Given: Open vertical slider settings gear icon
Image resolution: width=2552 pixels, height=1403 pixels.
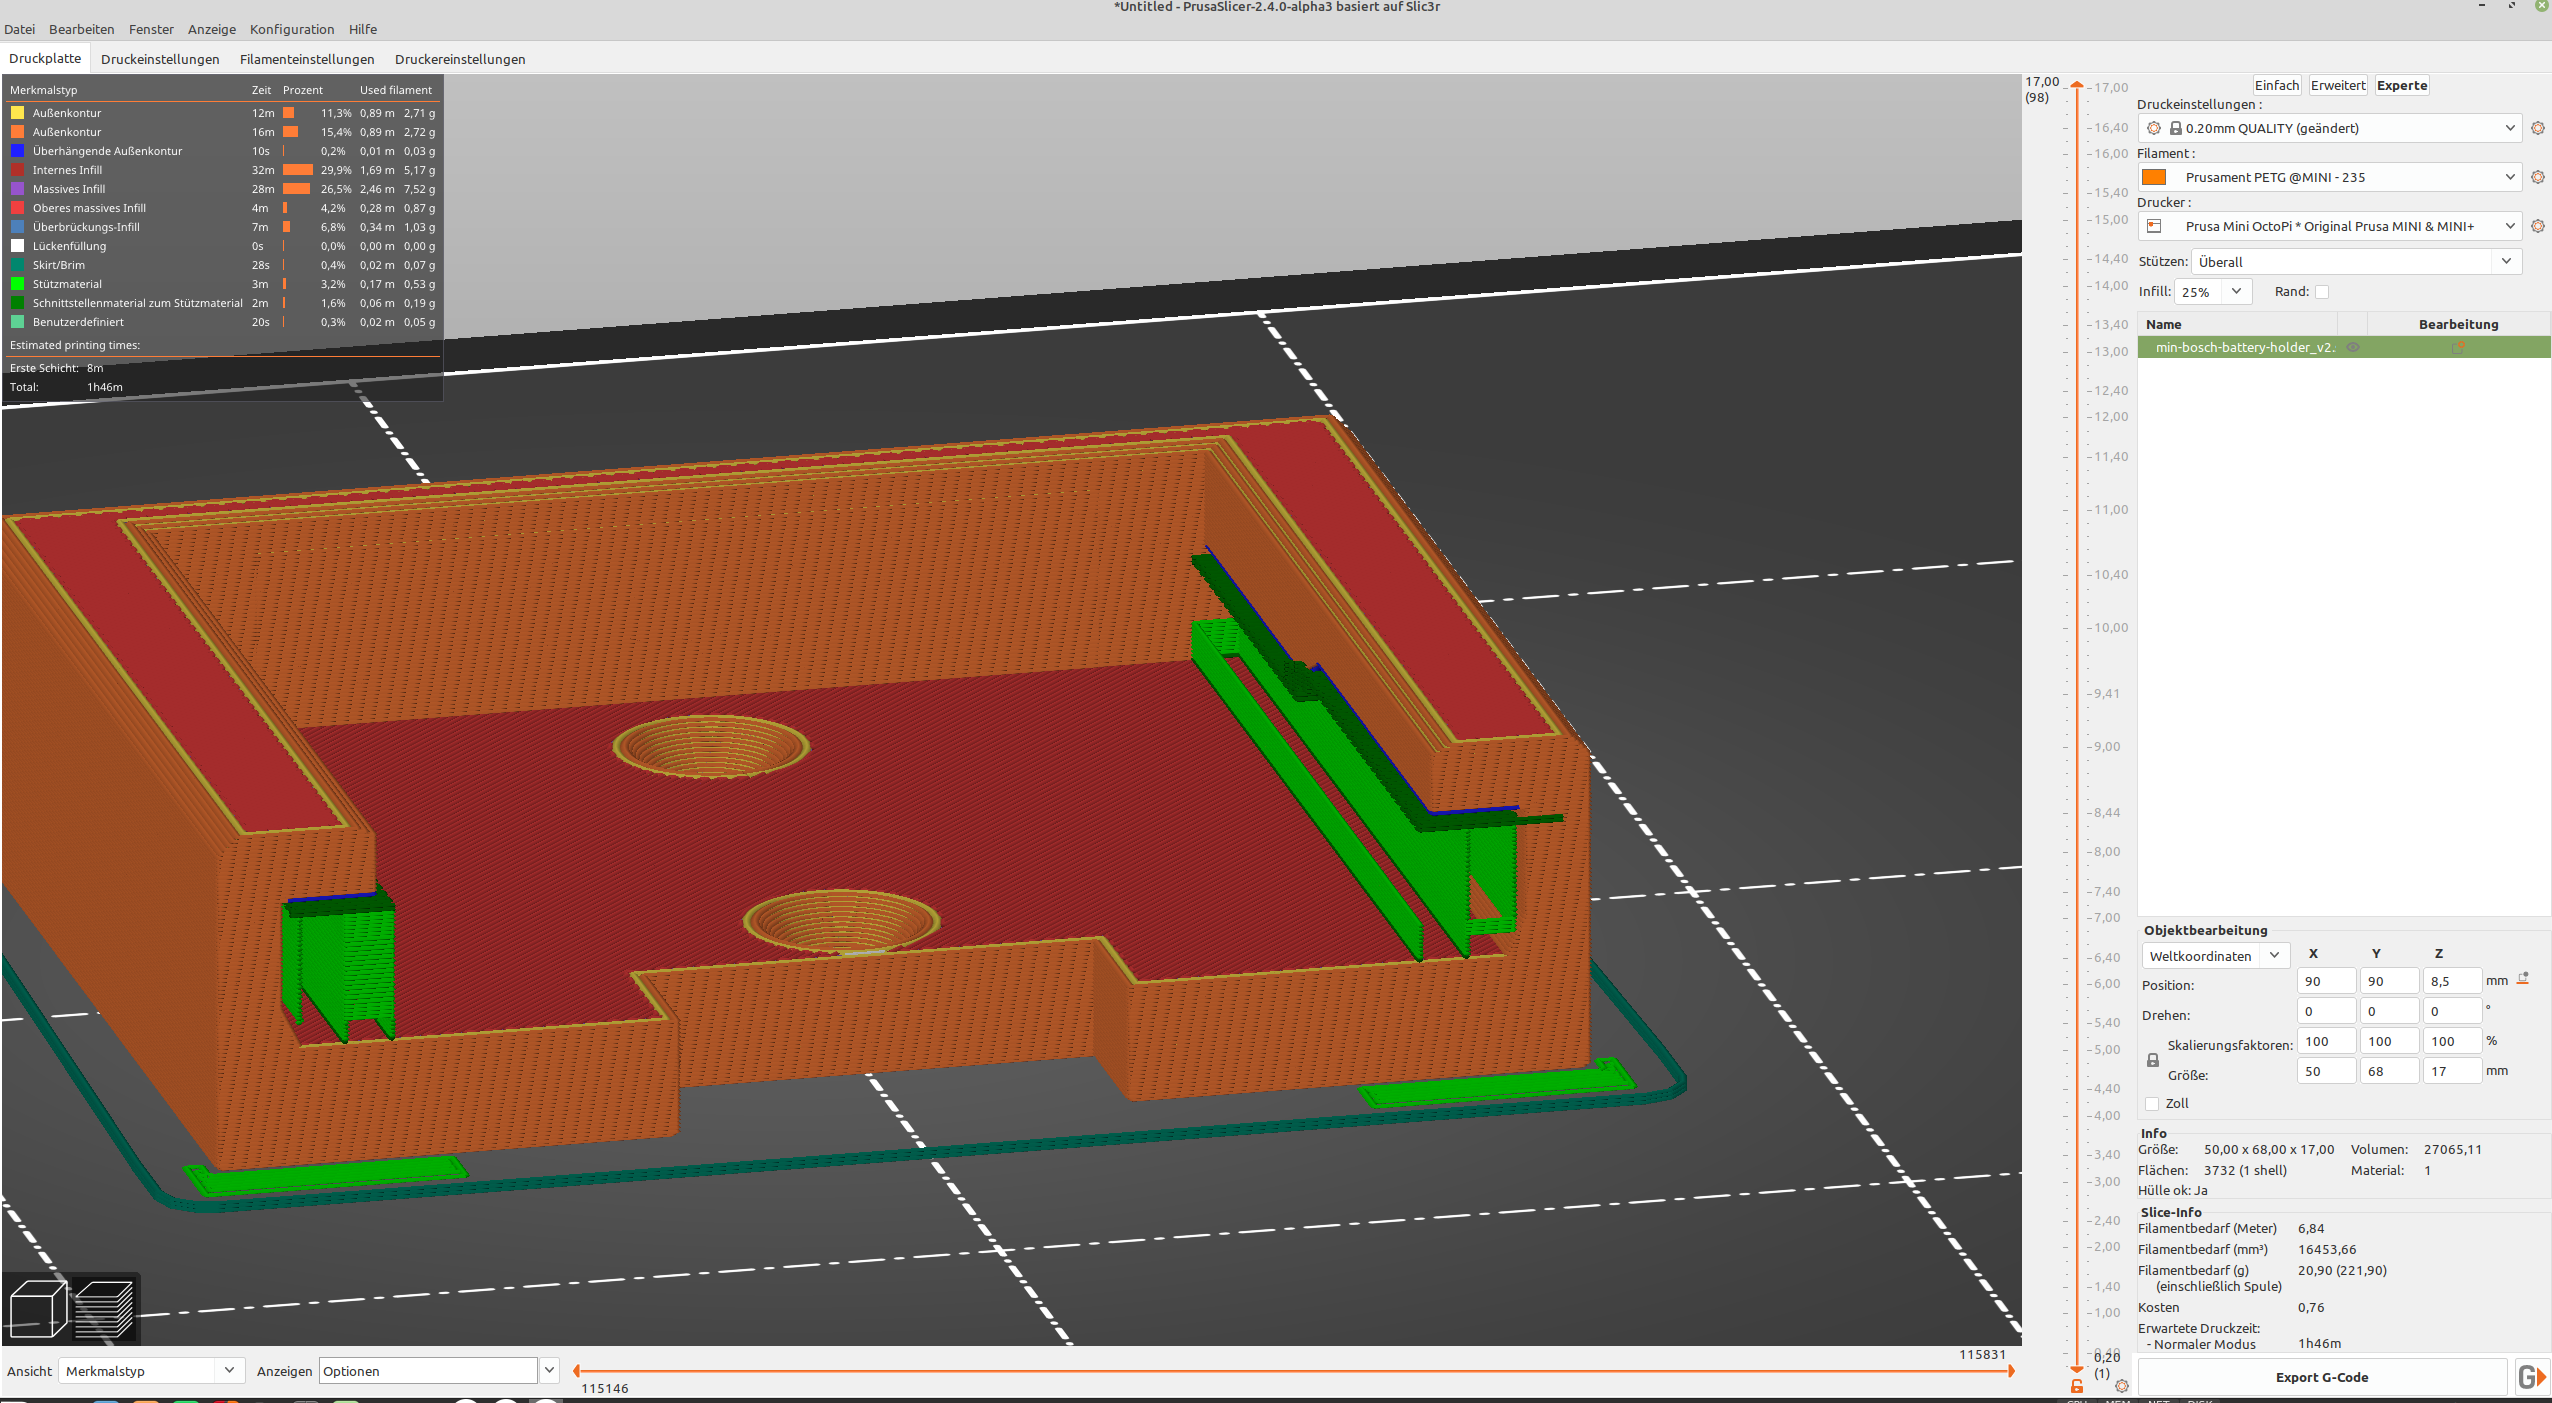Looking at the screenshot, I should 2122,1386.
